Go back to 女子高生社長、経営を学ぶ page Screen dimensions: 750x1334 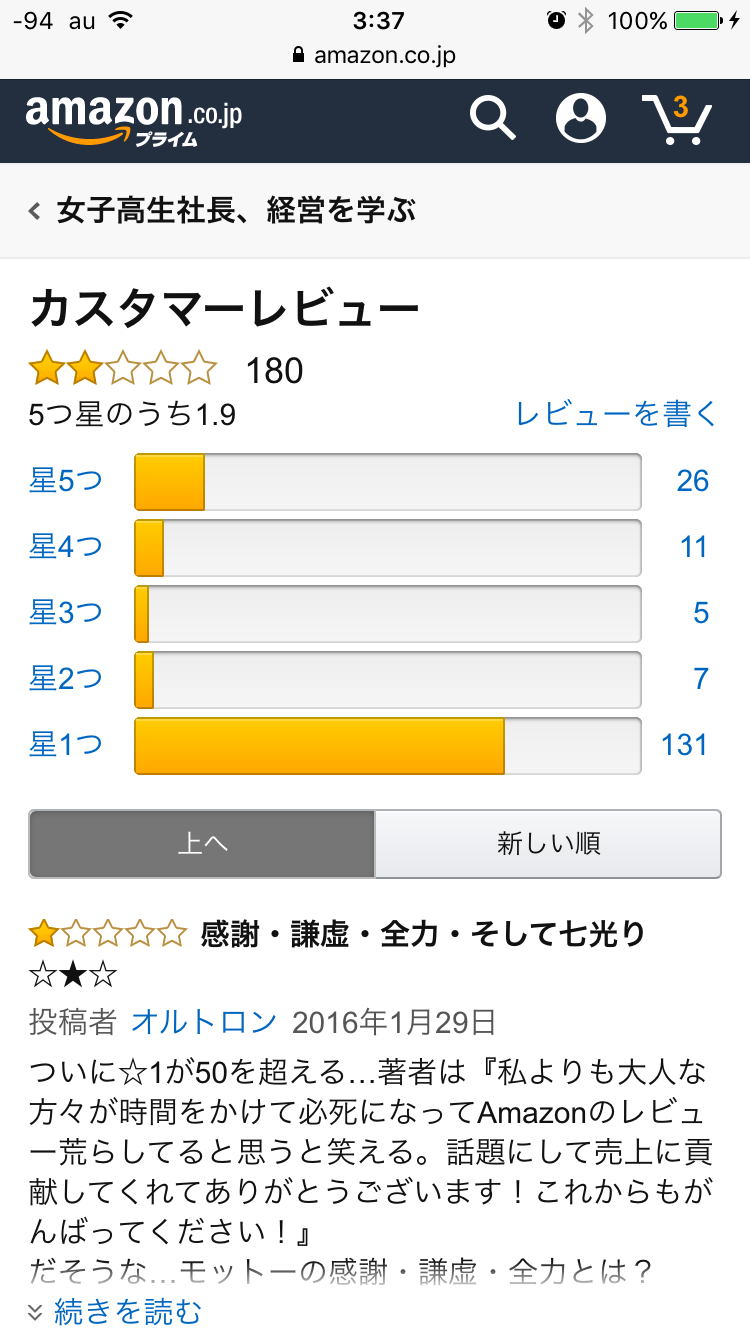[237, 211]
